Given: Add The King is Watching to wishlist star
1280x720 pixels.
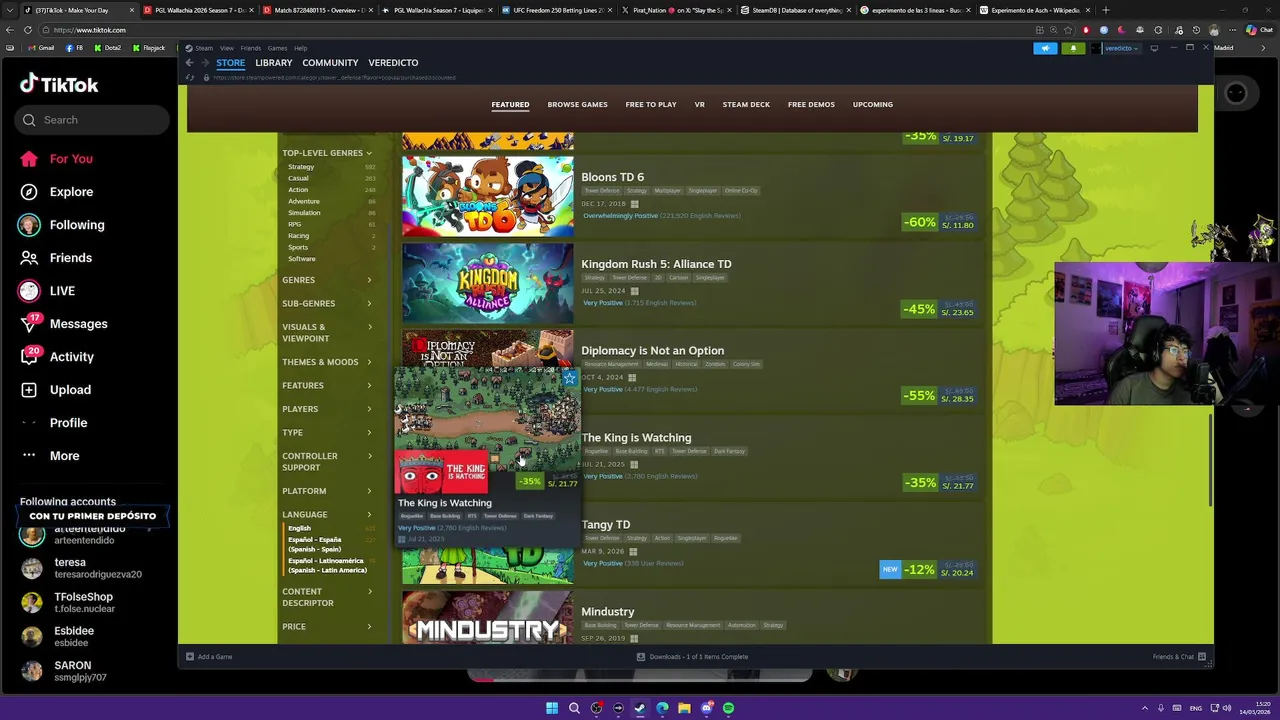Looking at the screenshot, I should coord(569,378).
